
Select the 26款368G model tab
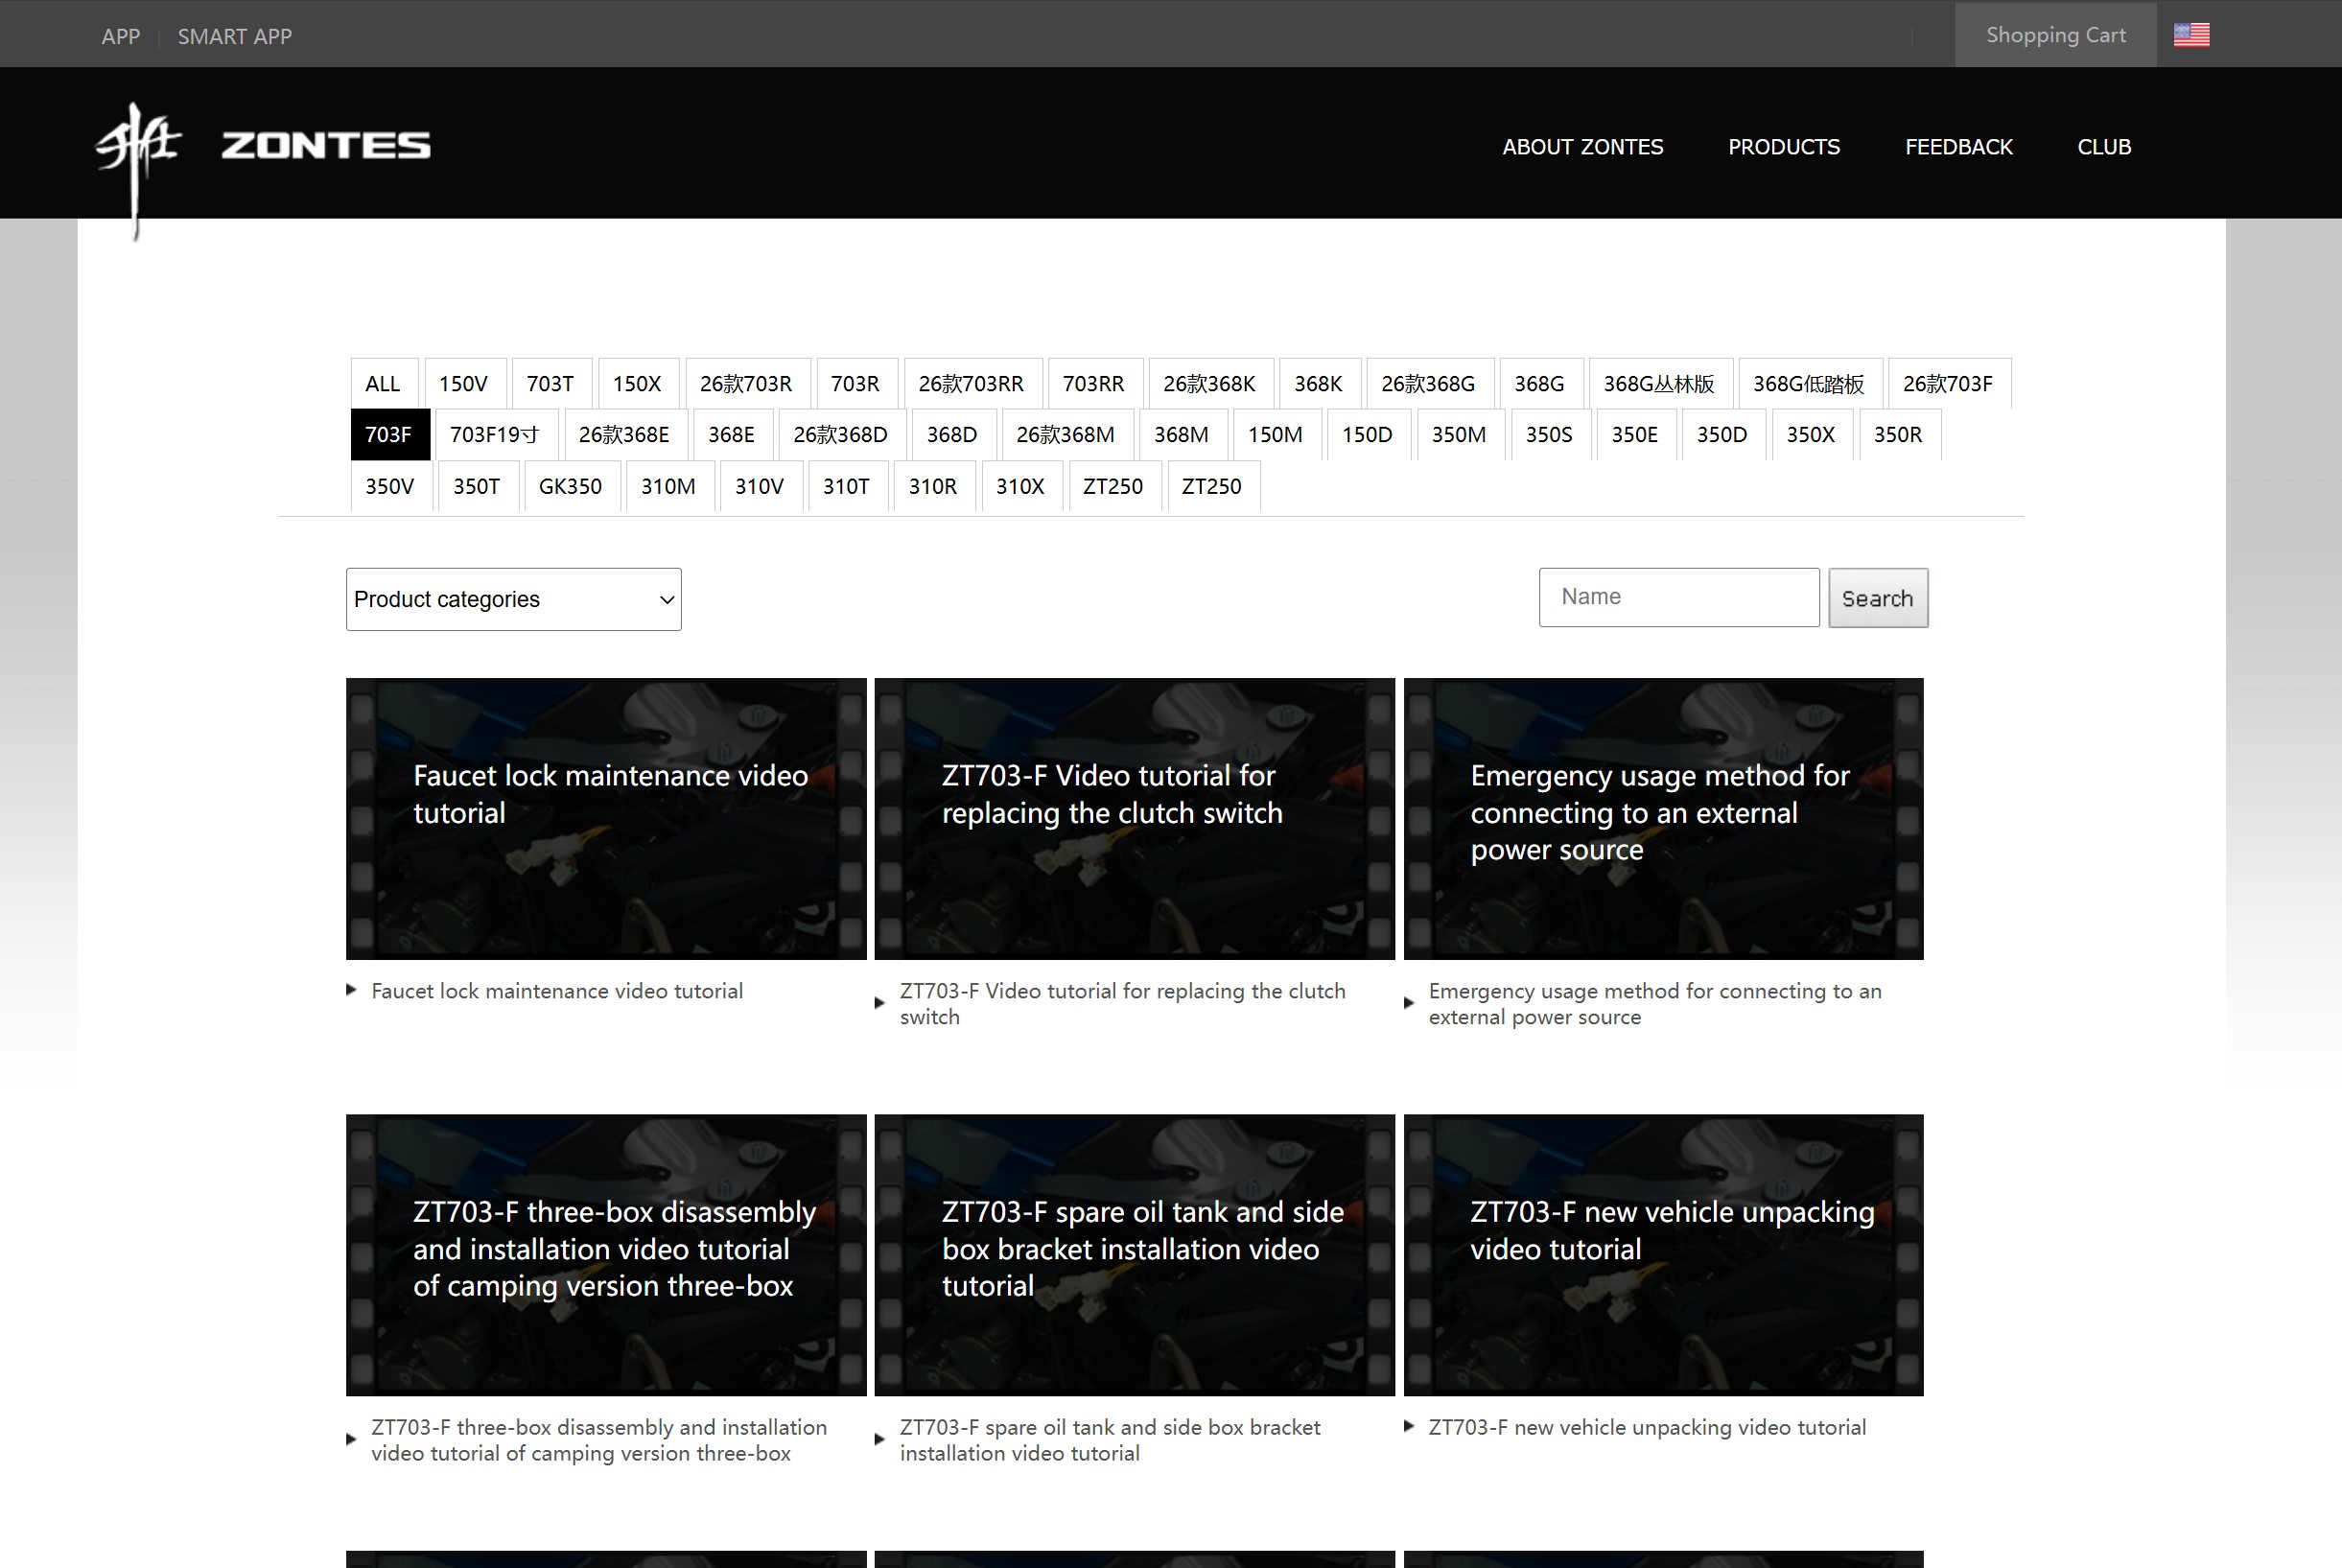click(x=1429, y=383)
